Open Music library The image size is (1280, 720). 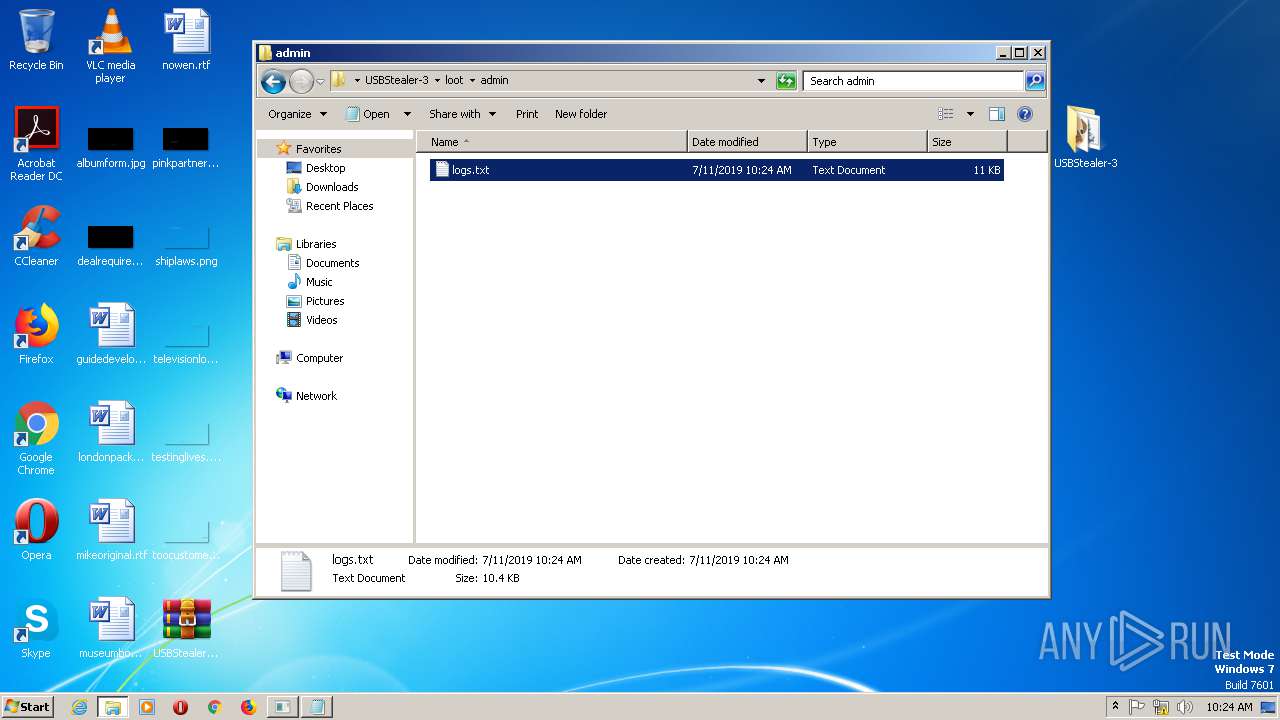319,282
